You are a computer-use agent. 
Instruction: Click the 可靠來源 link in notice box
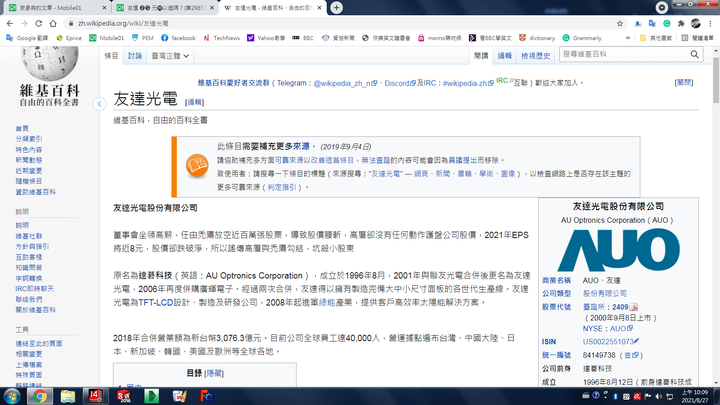click(289, 160)
